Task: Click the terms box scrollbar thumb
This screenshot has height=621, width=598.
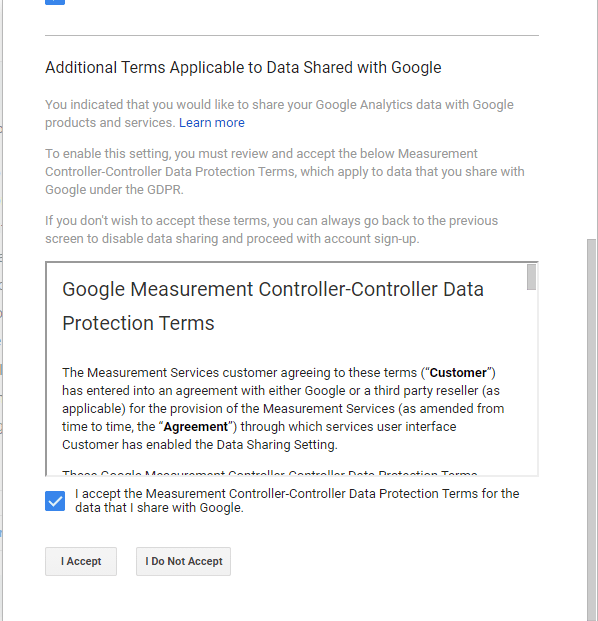Action: tap(531, 277)
